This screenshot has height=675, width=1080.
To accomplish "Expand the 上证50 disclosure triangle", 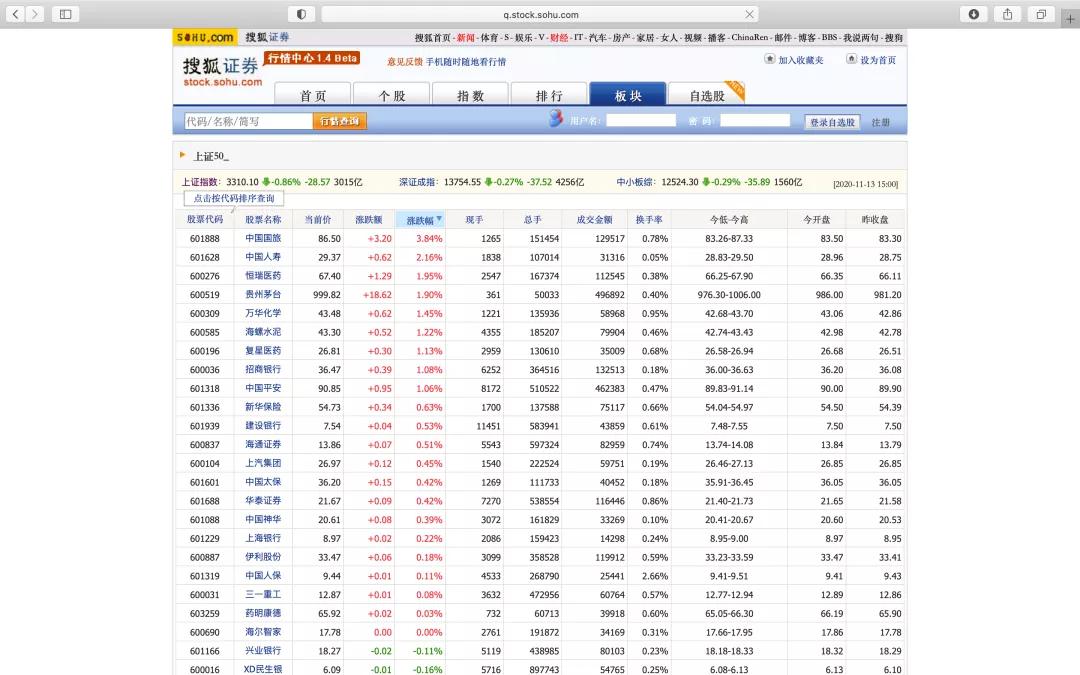I will tap(182, 155).
